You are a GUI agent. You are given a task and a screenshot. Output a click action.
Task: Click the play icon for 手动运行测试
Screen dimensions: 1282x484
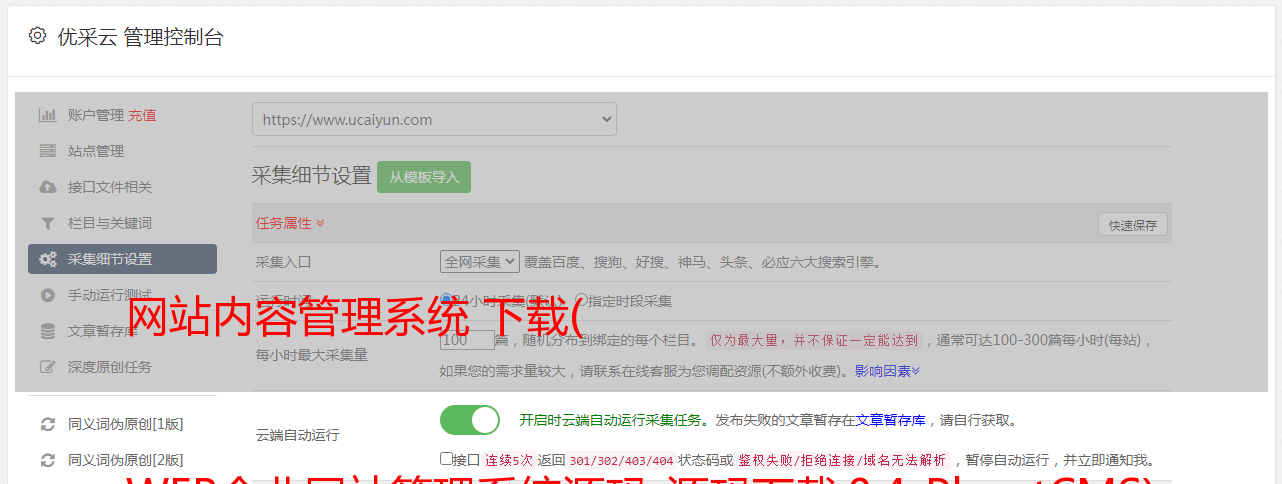47,295
